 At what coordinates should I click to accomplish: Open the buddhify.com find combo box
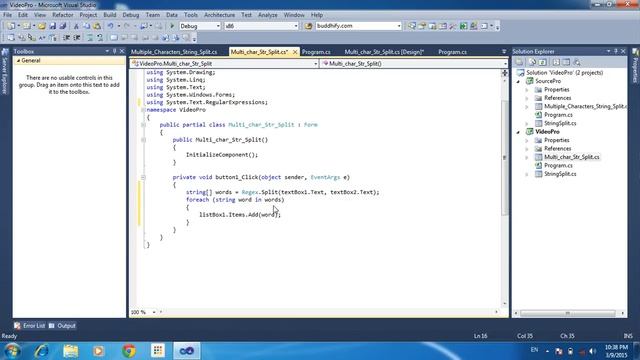399,26
